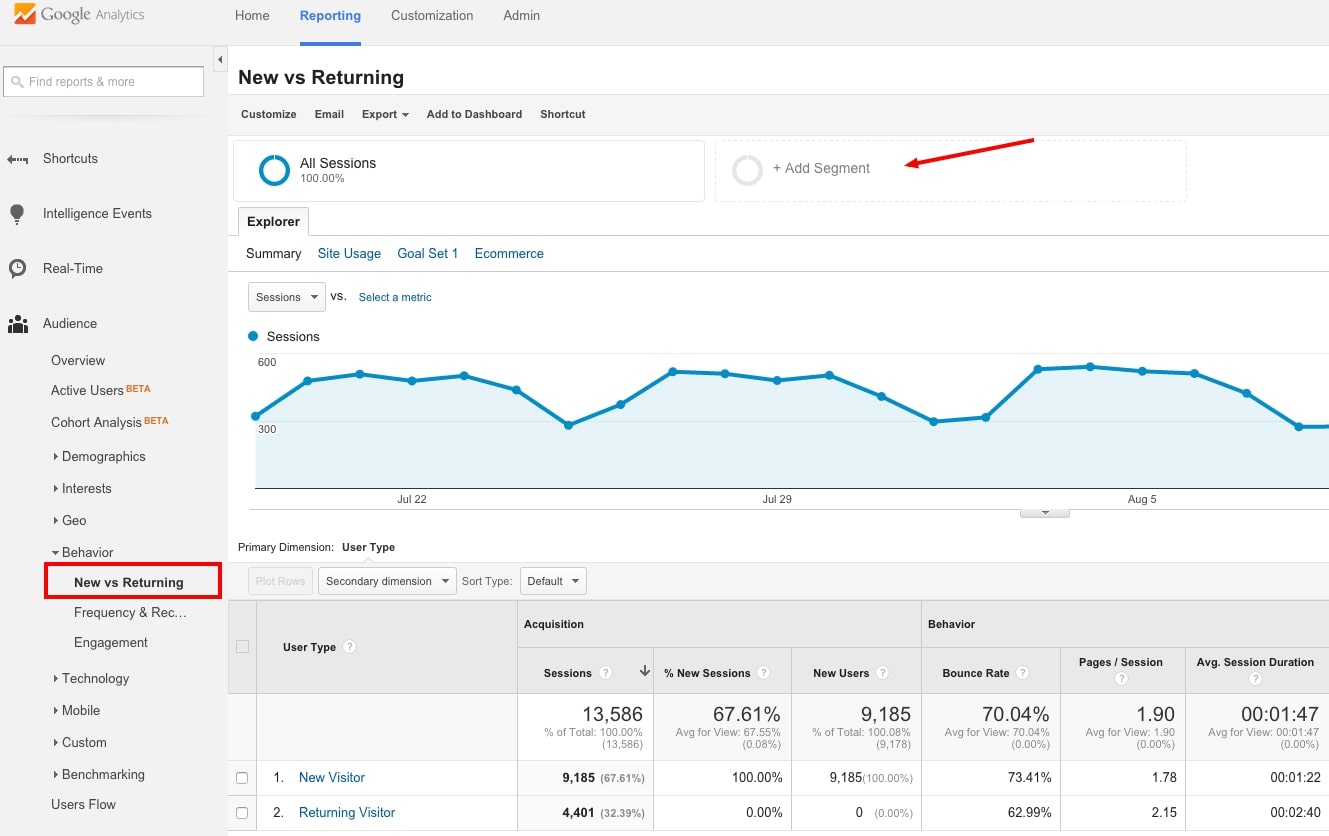The image size is (1329, 836).
Task: Expand the Benchmarking section in sidebar
Action: tap(98, 775)
